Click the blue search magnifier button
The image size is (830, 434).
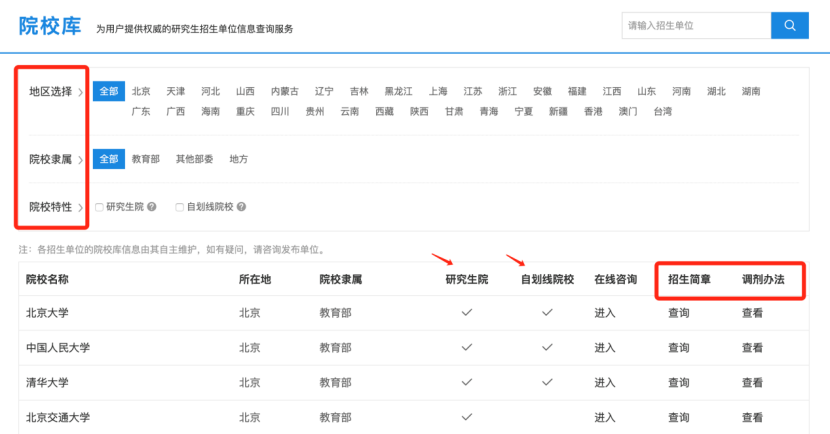789,25
